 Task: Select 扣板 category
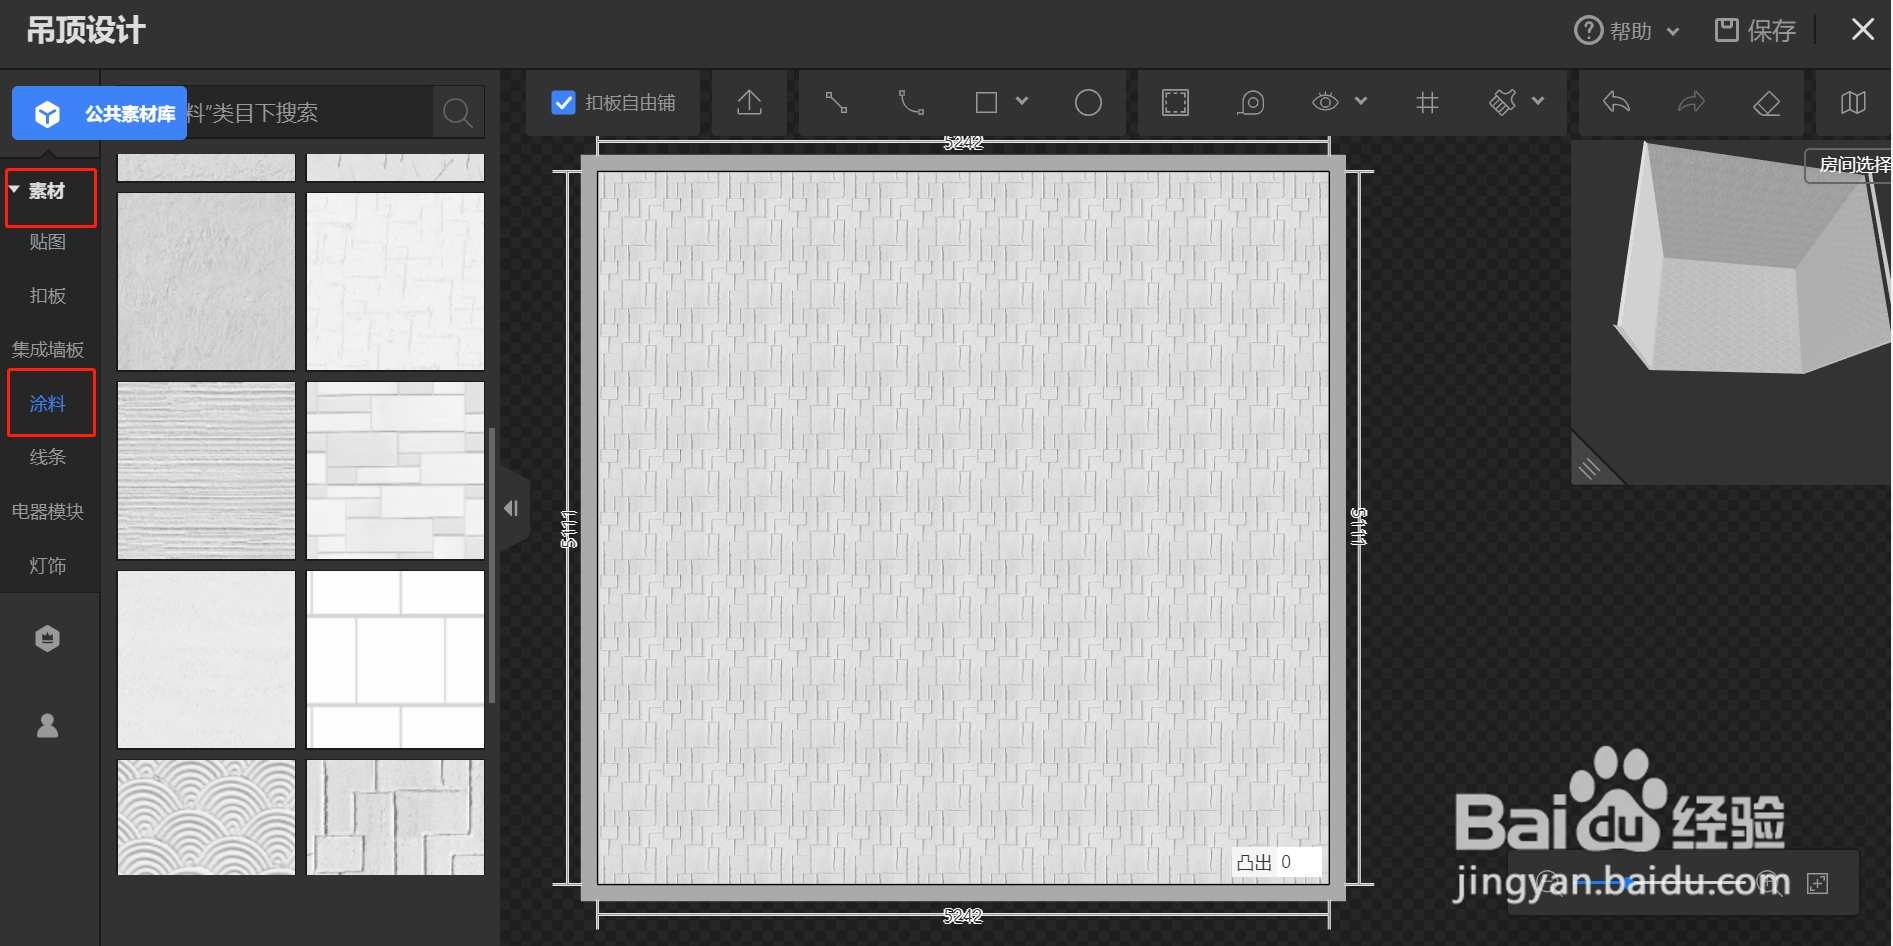click(x=48, y=296)
